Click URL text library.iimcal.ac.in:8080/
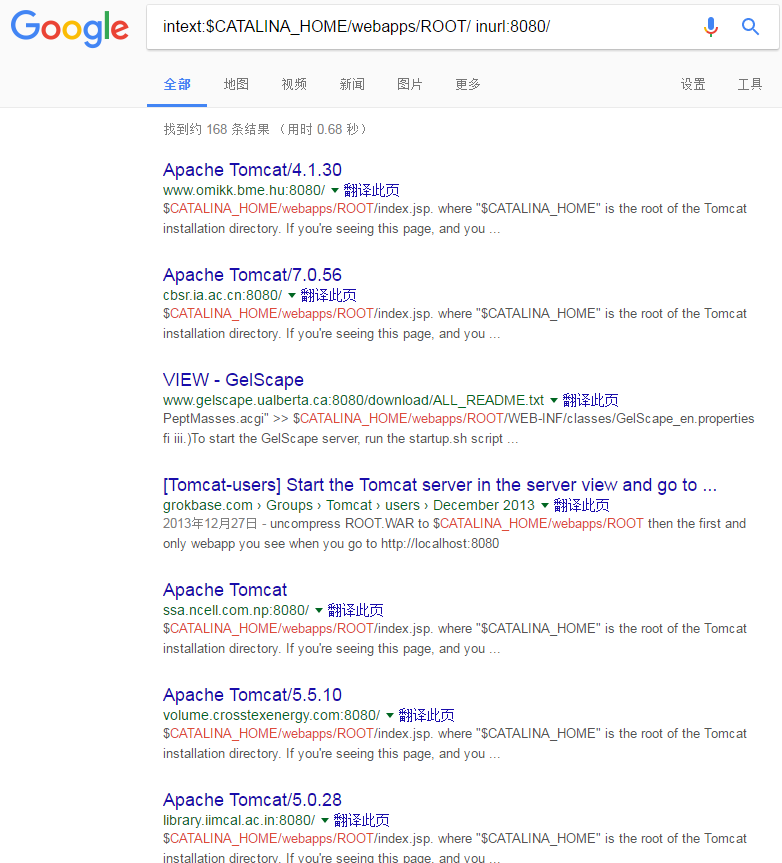782x863 pixels. point(239,821)
